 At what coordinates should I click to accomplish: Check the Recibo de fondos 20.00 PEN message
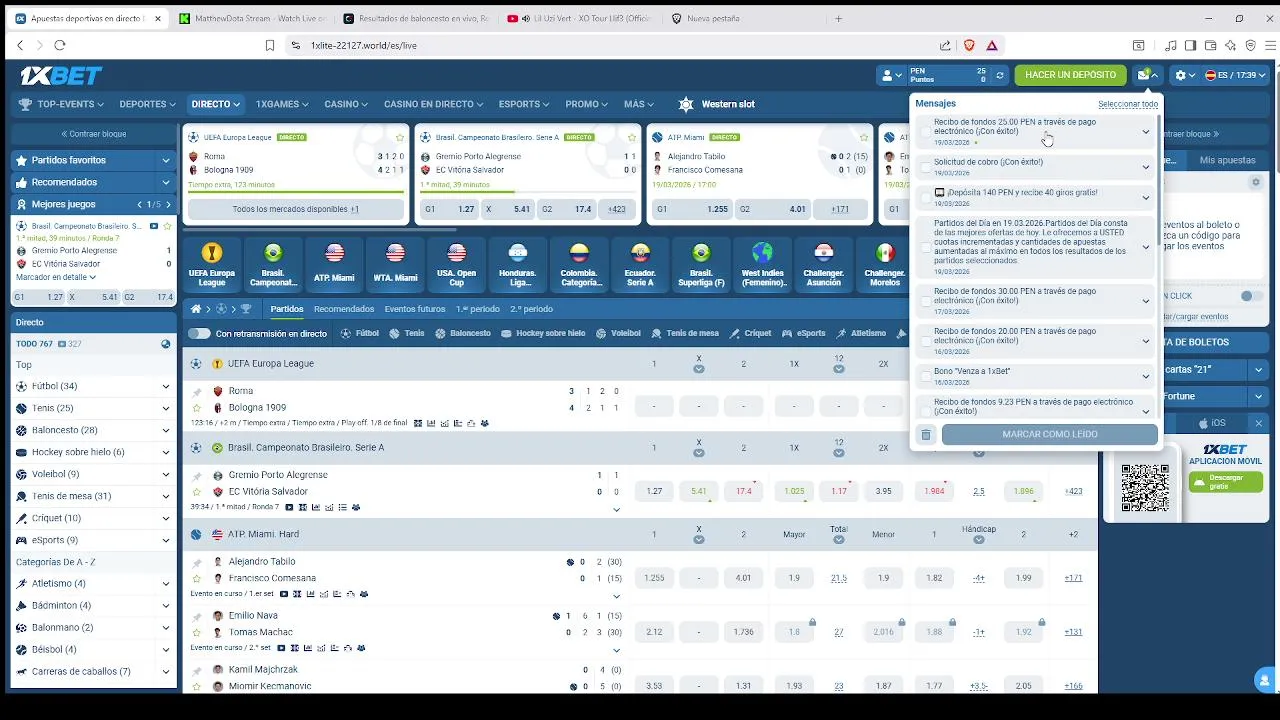coord(926,341)
